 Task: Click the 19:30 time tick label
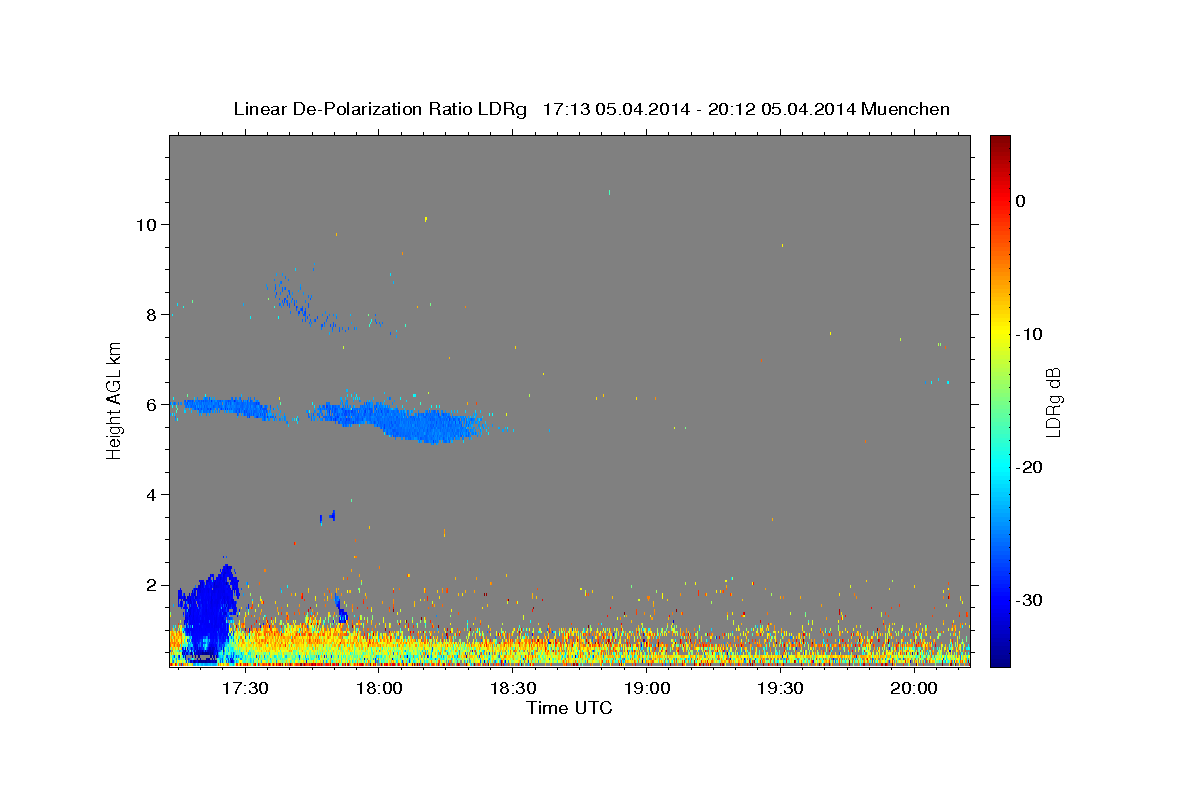[x=781, y=688]
